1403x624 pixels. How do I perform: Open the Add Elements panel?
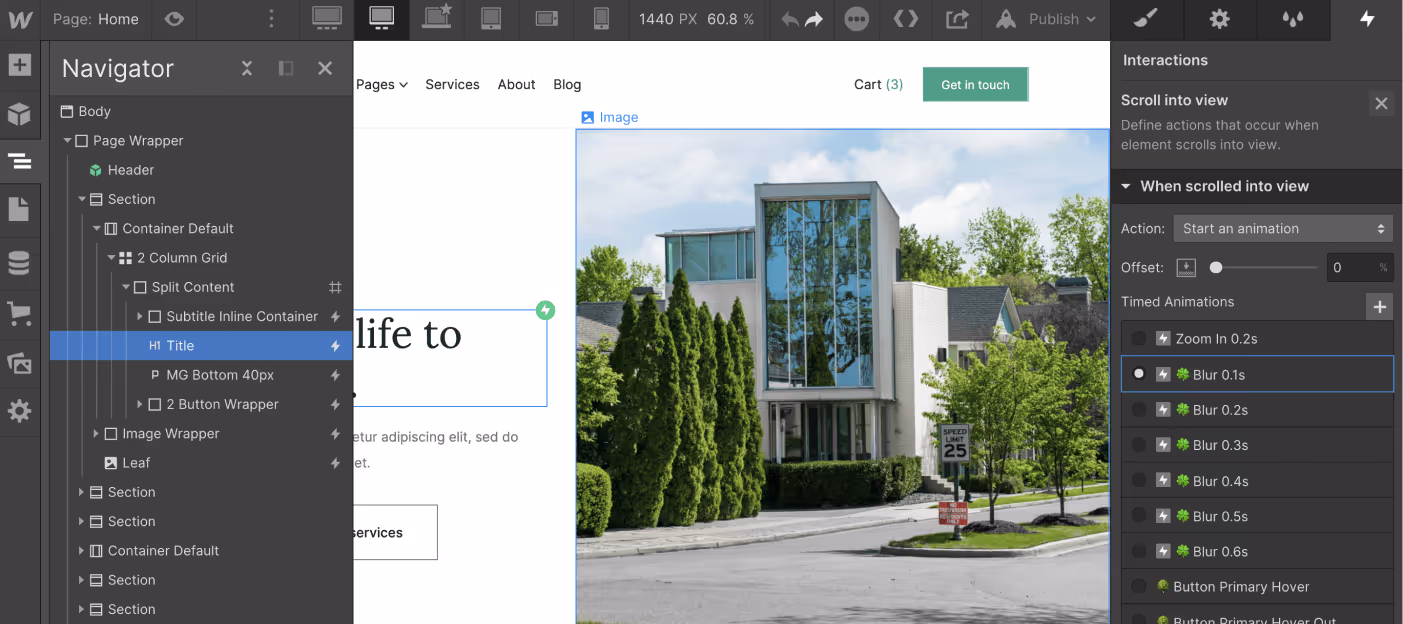coord(20,64)
